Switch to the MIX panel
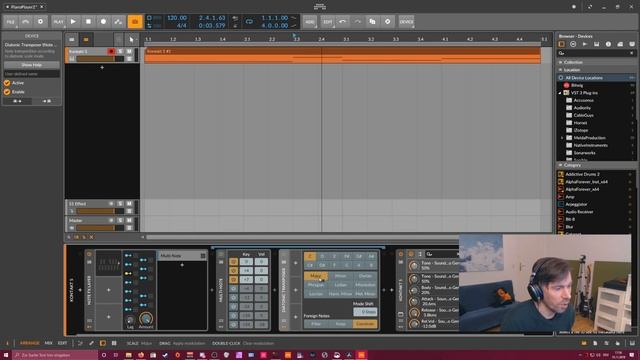This screenshot has height=360, width=640. [x=49, y=343]
